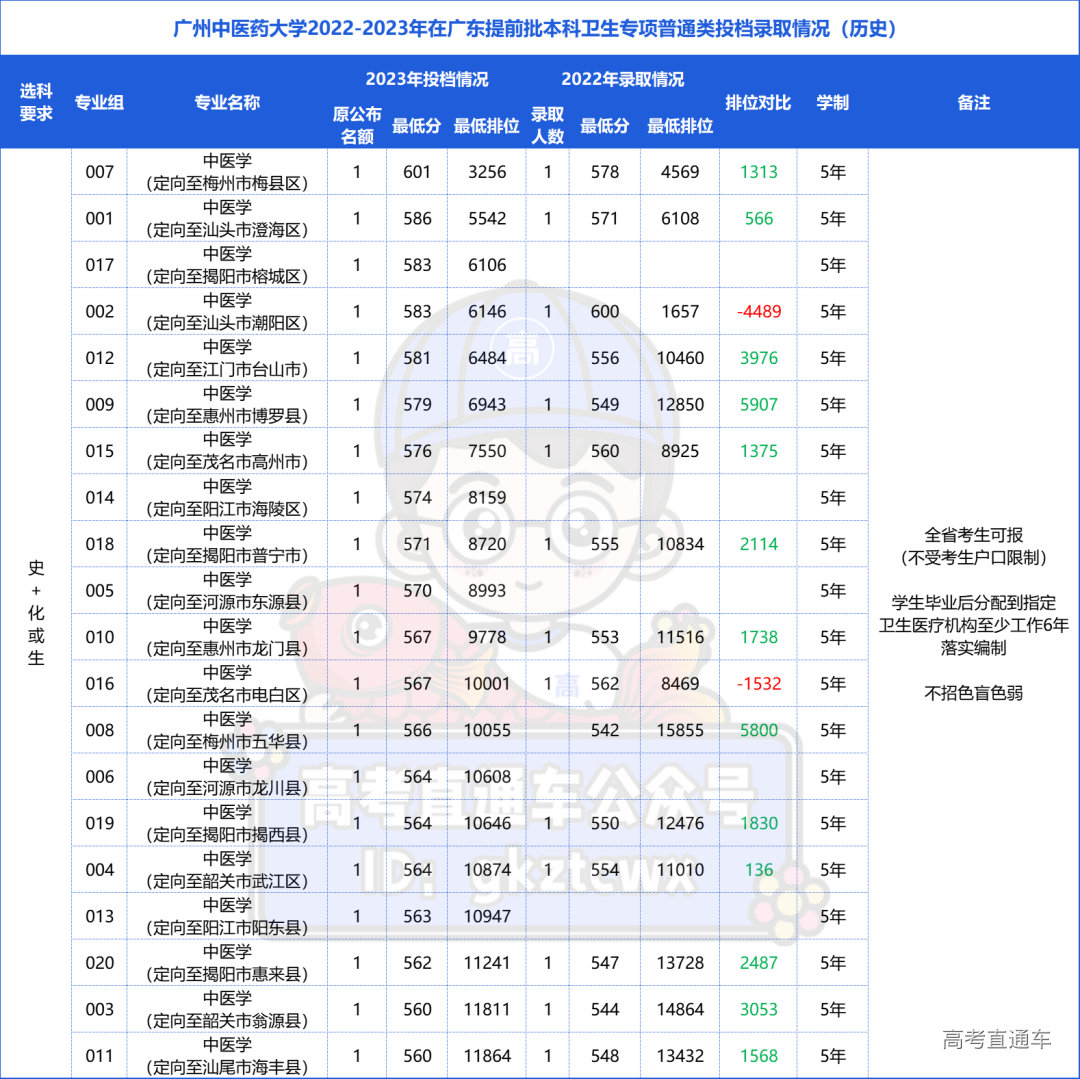Click the note 全省考生可报
Image resolution: width=1080 pixels, height=1079 pixels.
tap(972, 534)
